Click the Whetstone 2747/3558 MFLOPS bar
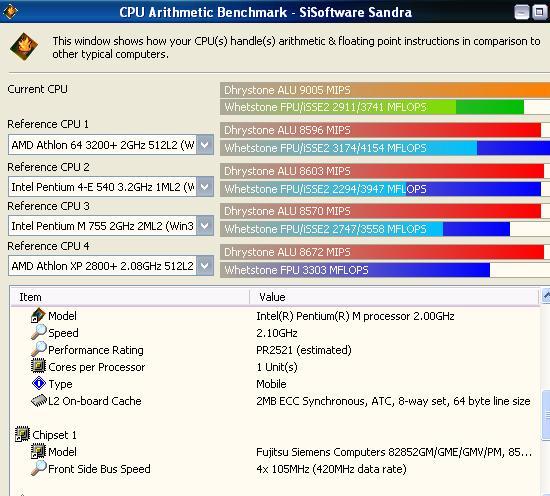 tap(365, 229)
